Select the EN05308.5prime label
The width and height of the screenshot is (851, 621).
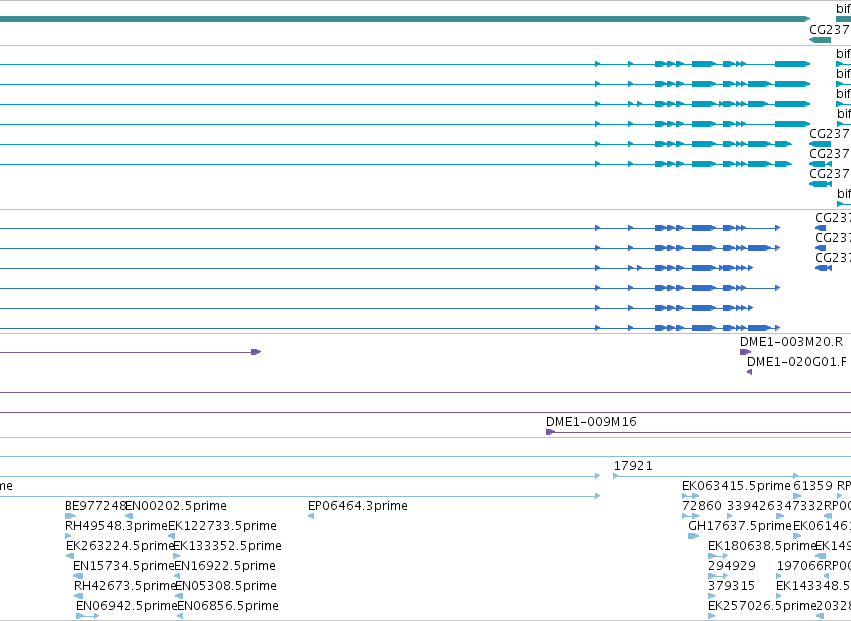226,586
